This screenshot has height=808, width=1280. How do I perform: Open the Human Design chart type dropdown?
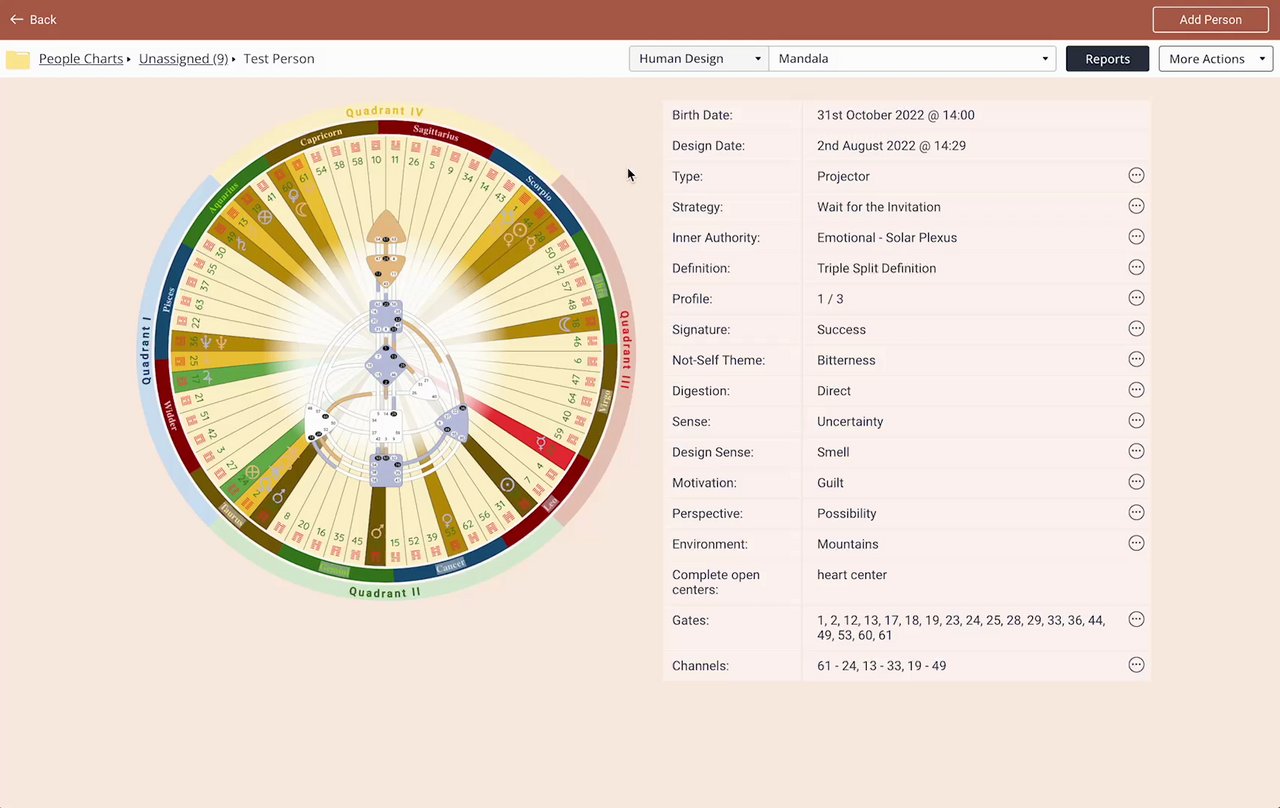pyautogui.click(x=698, y=59)
